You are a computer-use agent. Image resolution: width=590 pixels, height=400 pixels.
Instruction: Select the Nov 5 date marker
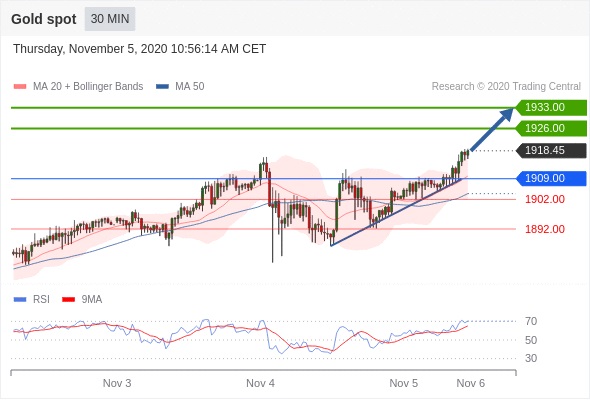pyautogui.click(x=404, y=383)
